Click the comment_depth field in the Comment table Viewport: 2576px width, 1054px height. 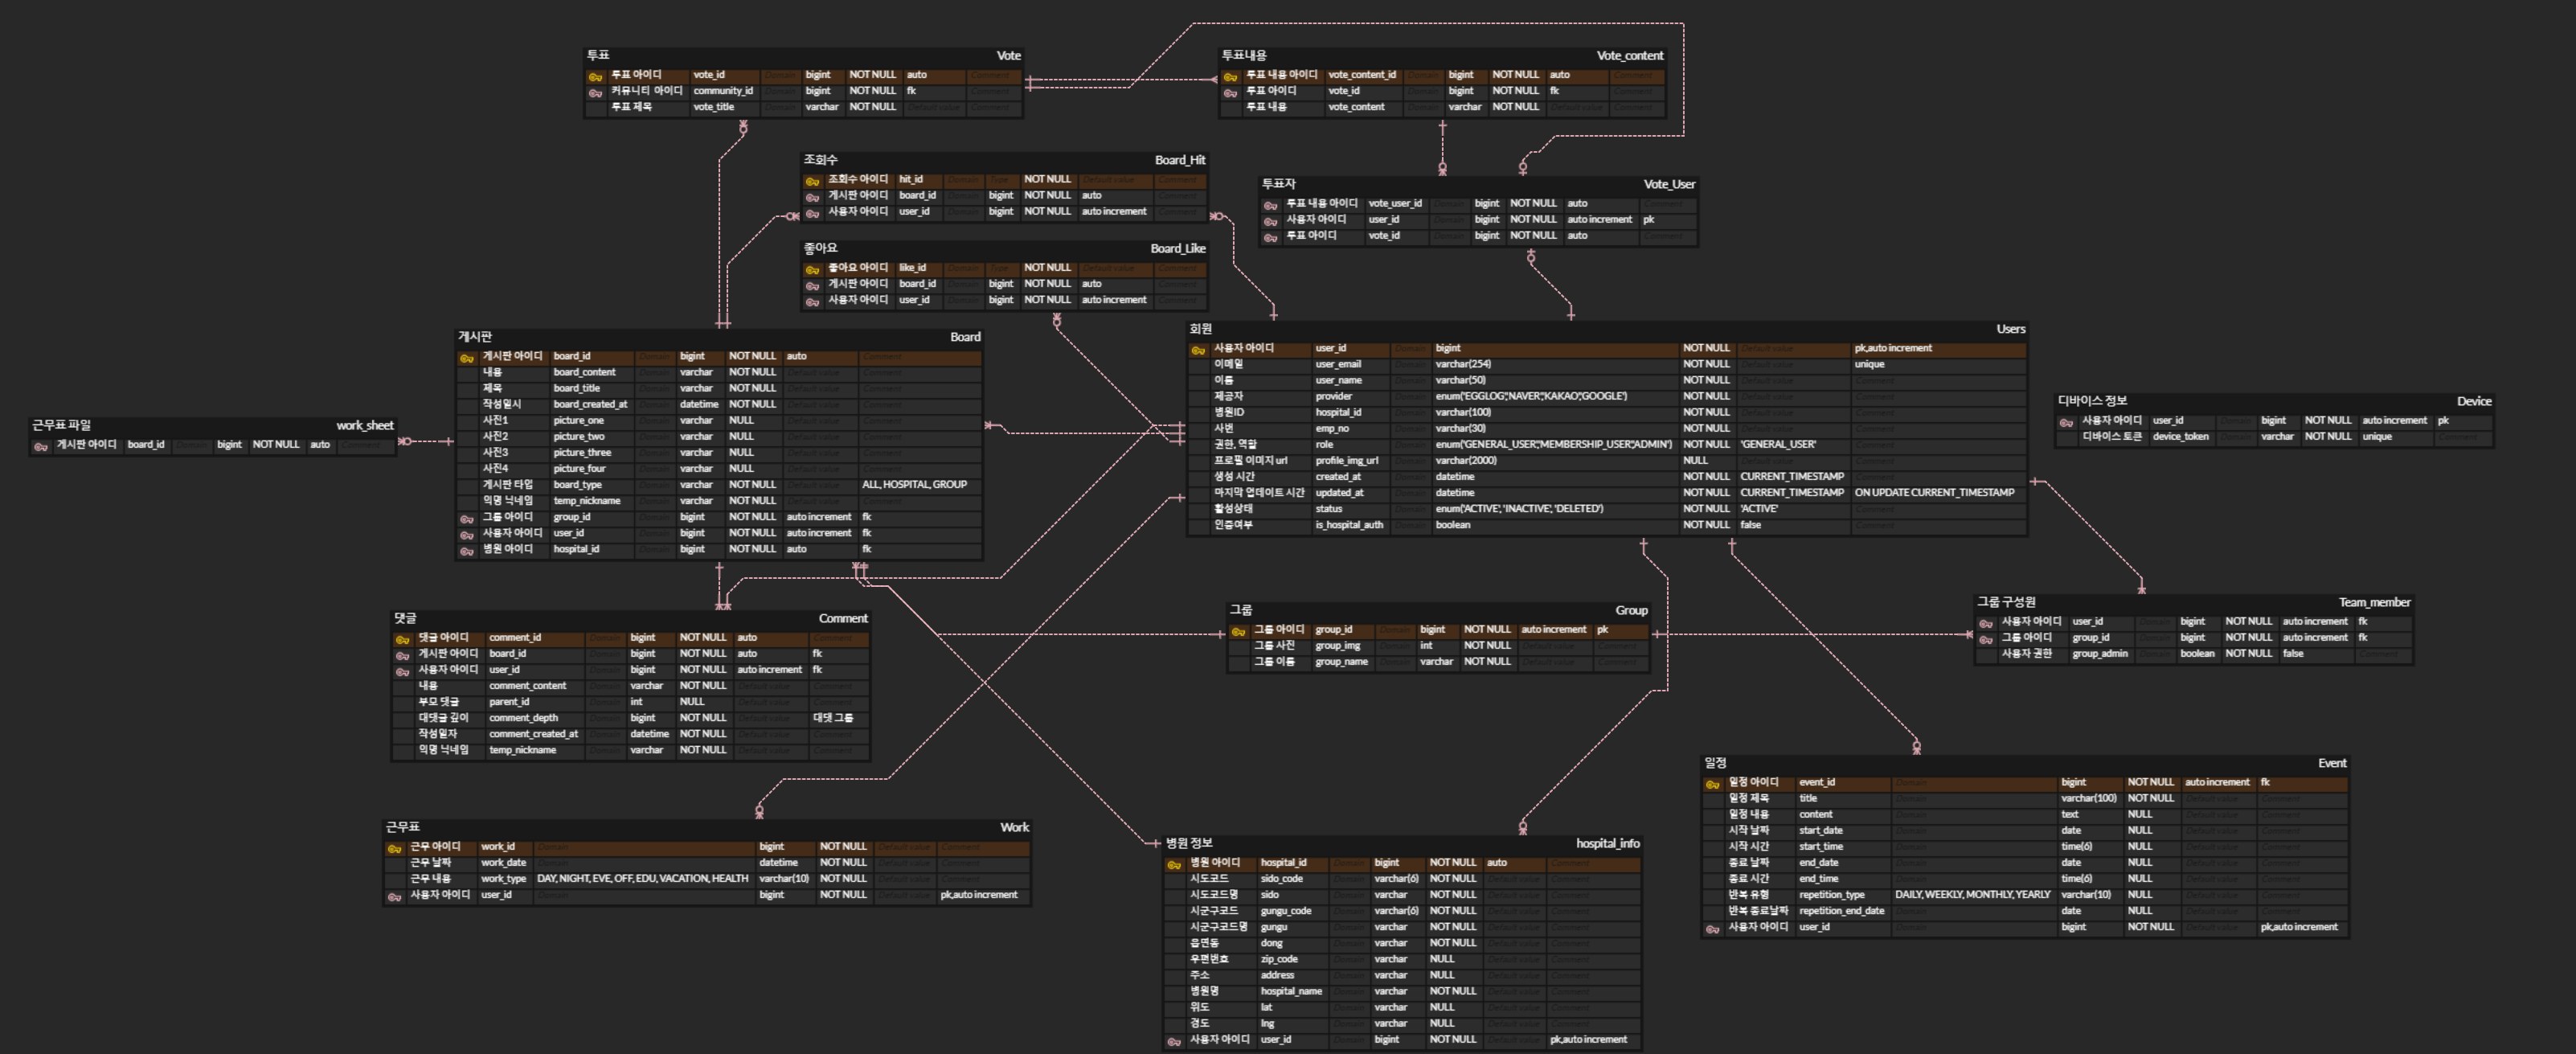click(524, 718)
